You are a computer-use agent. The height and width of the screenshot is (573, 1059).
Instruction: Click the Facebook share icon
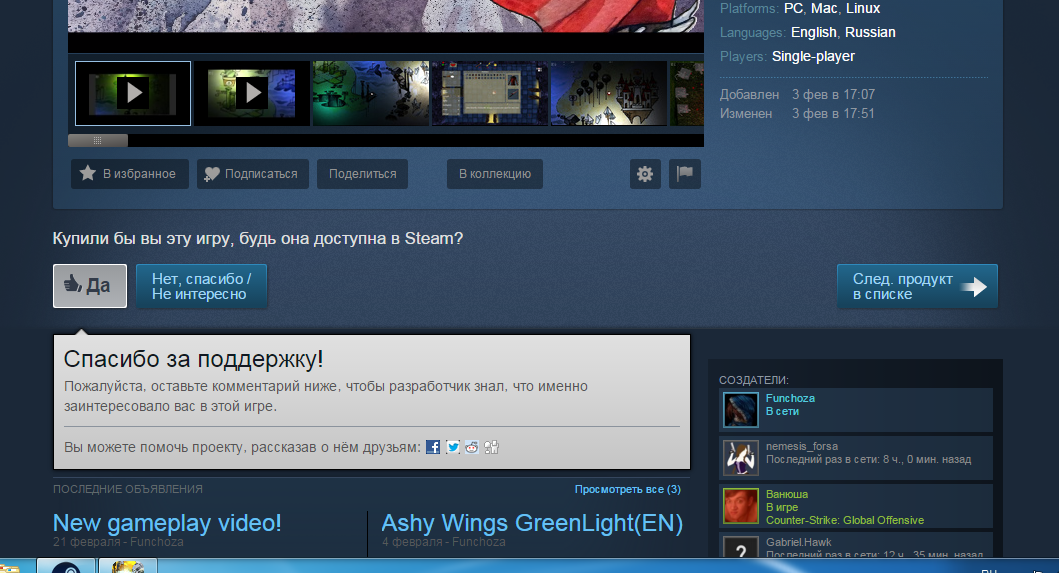click(433, 447)
